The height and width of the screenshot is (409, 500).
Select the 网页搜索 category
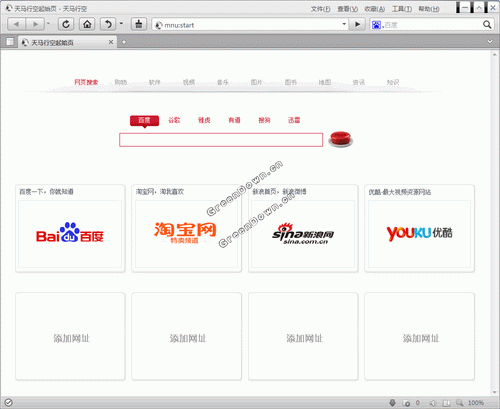pos(86,82)
